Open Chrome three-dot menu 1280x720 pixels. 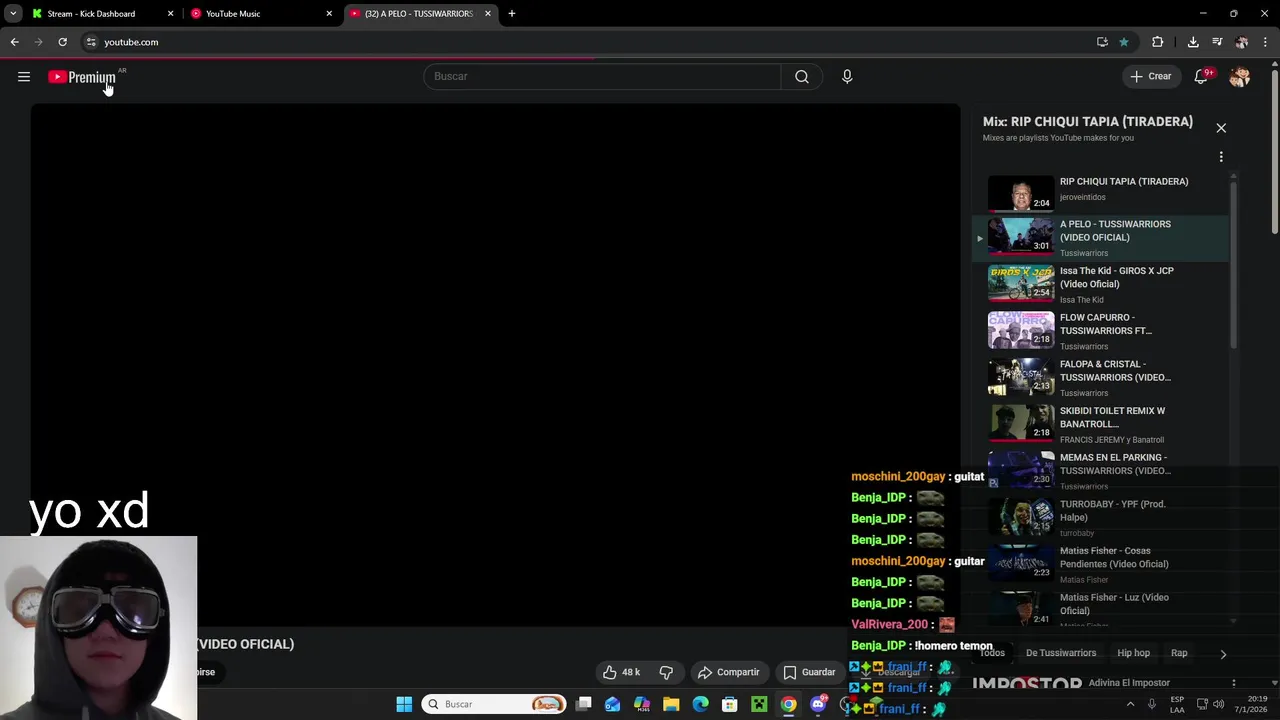click(x=1266, y=42)
